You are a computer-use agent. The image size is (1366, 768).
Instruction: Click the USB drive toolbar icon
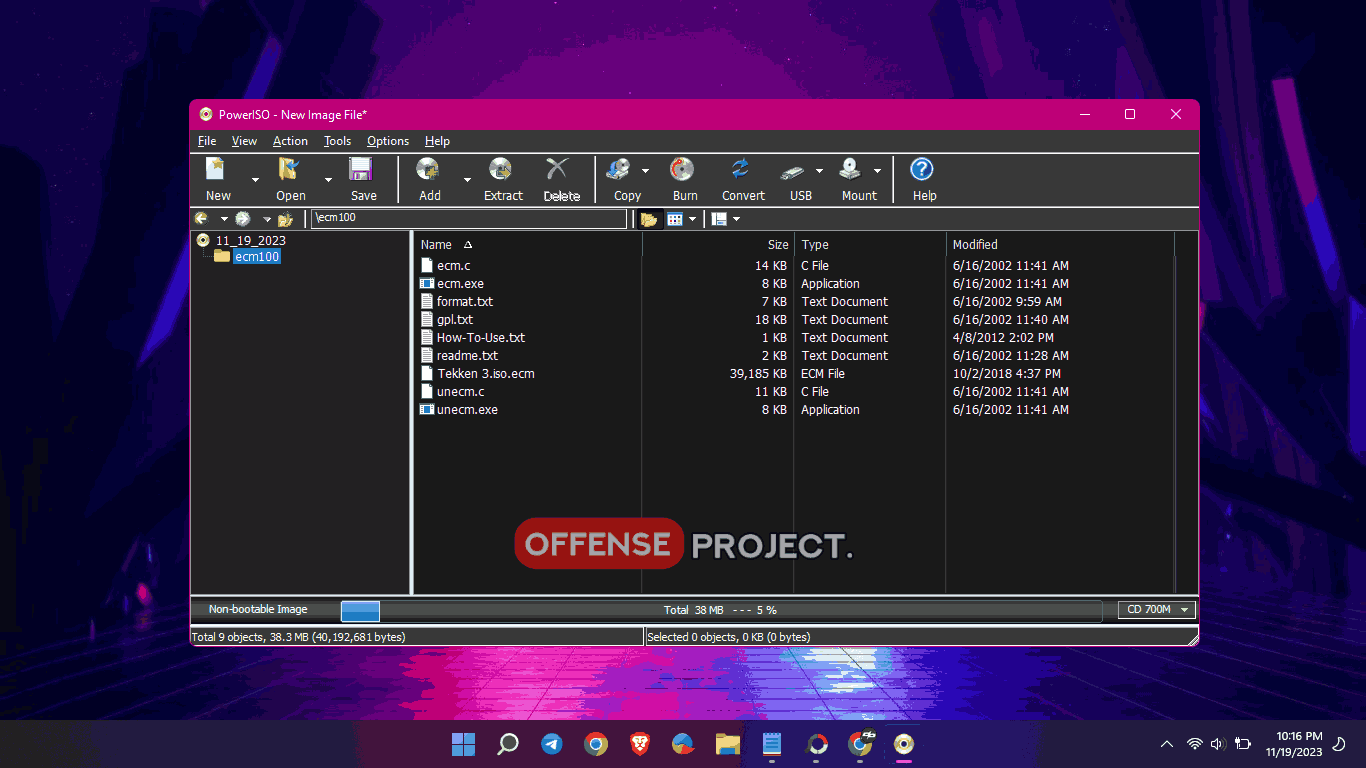[x=794, y=171]
